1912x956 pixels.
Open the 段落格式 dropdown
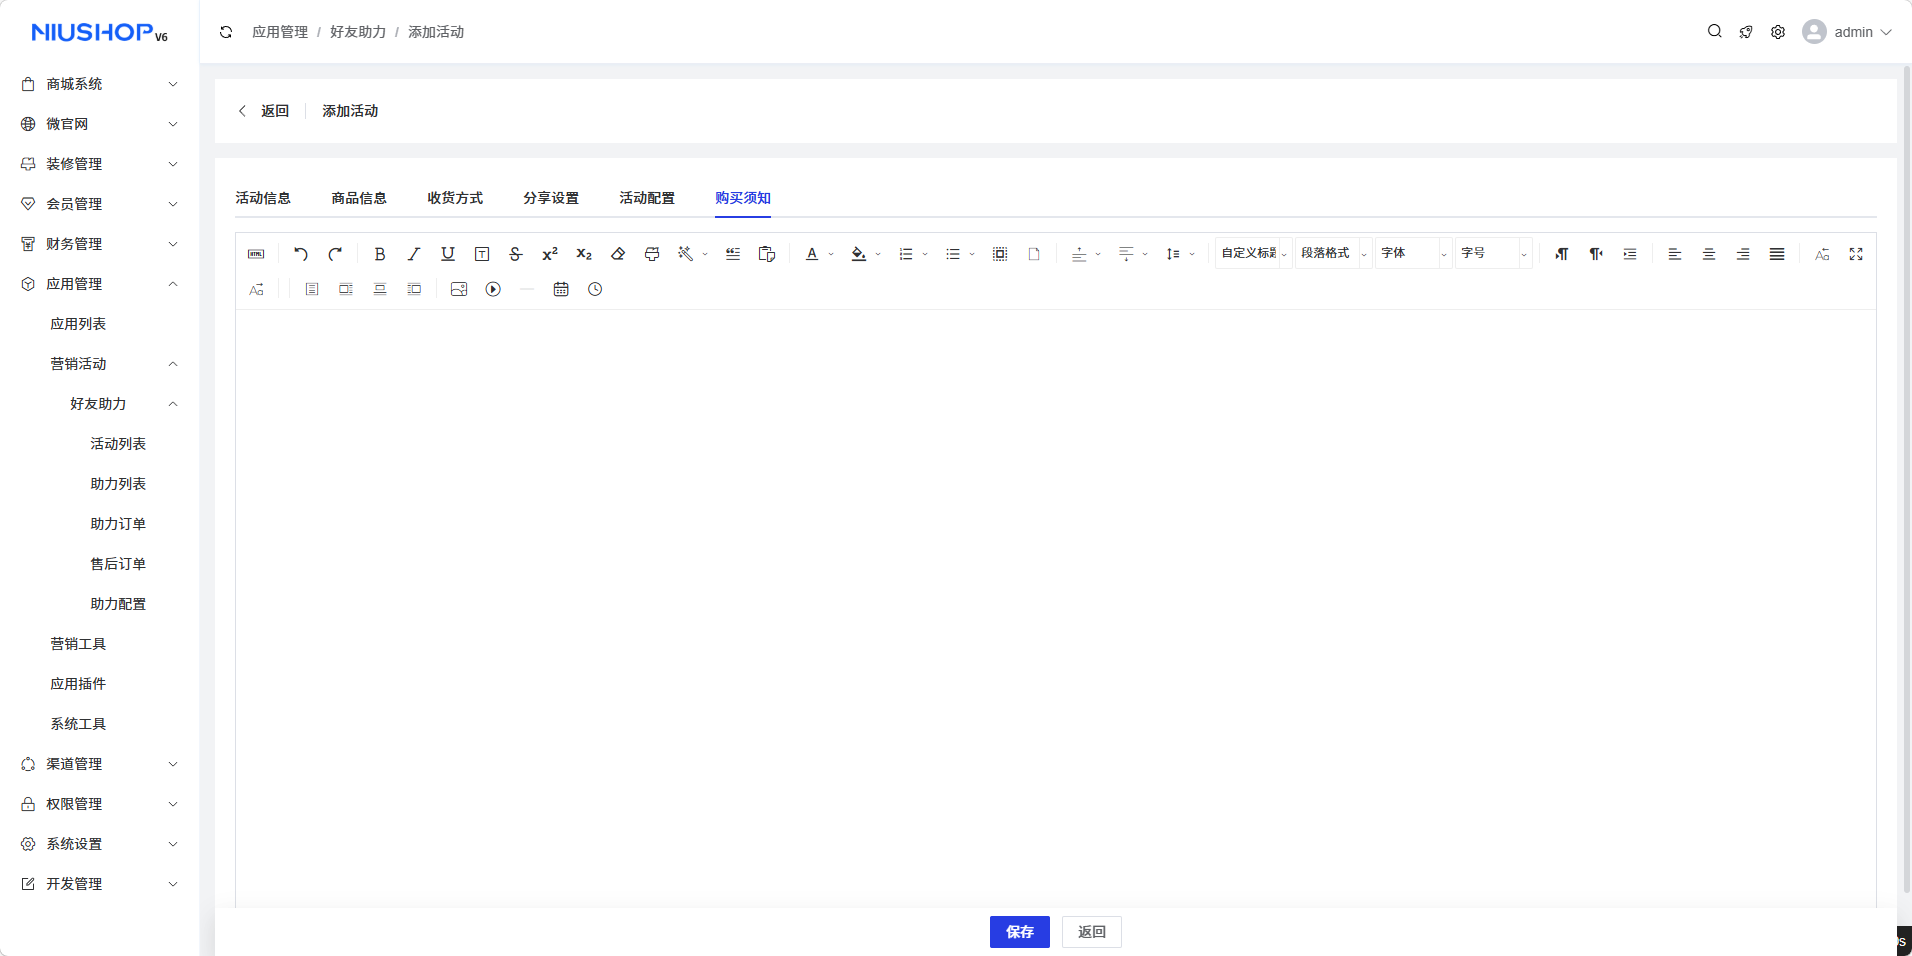coord(1333,254)
